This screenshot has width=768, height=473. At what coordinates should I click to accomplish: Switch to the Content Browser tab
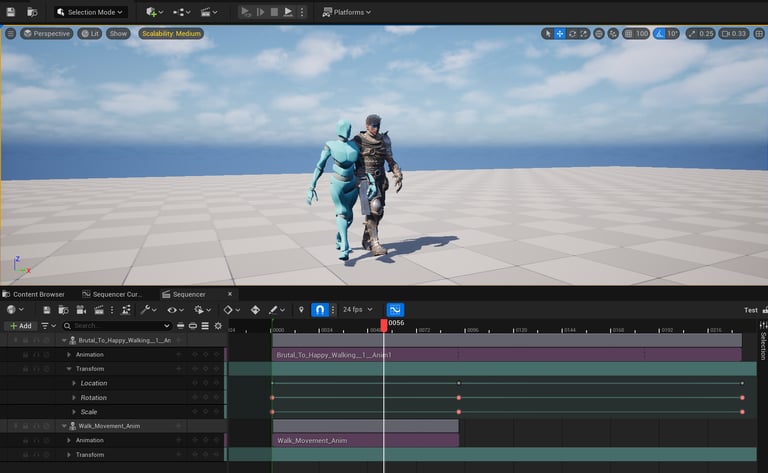[x=38, y=294]
